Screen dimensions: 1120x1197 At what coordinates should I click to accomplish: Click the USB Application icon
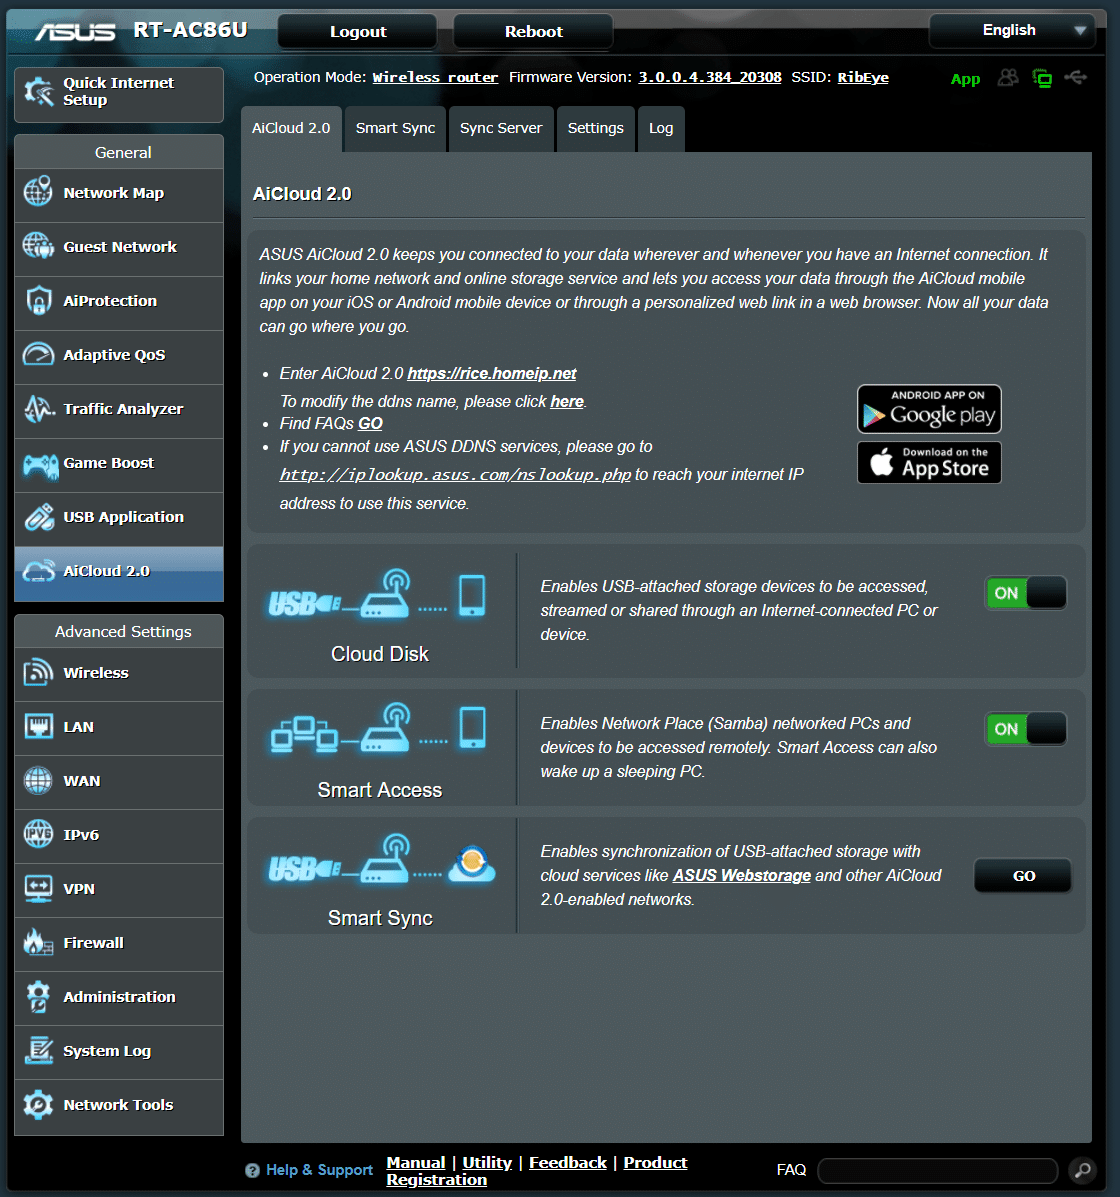coord(38,517)
